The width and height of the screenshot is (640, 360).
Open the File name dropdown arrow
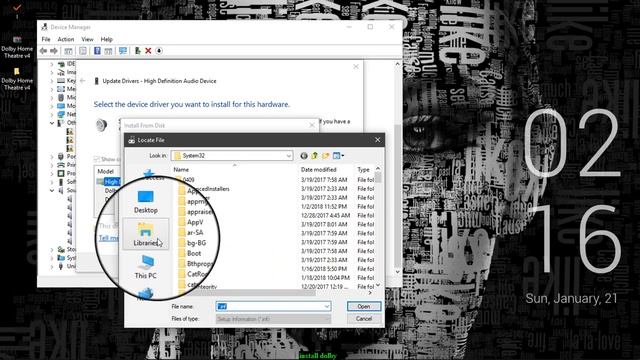[x=327, y=306]
